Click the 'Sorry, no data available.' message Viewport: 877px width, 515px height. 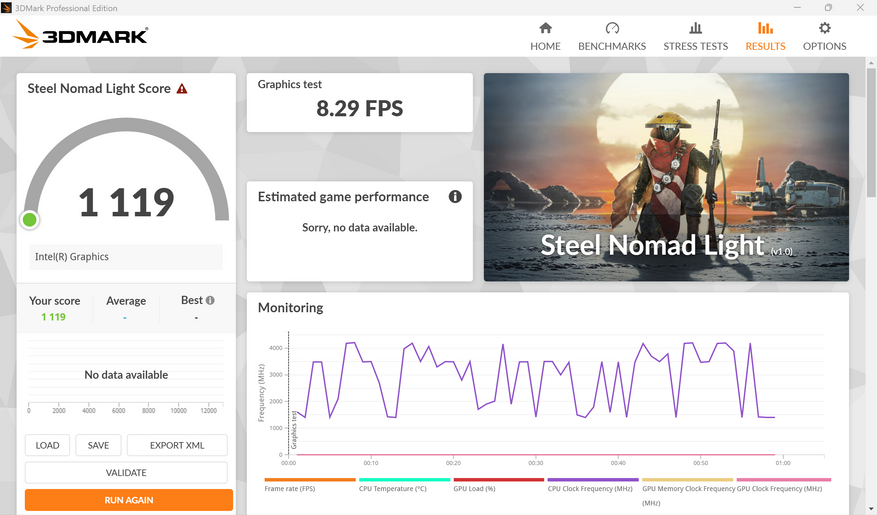pyautogui.click(x=360, y=228)
